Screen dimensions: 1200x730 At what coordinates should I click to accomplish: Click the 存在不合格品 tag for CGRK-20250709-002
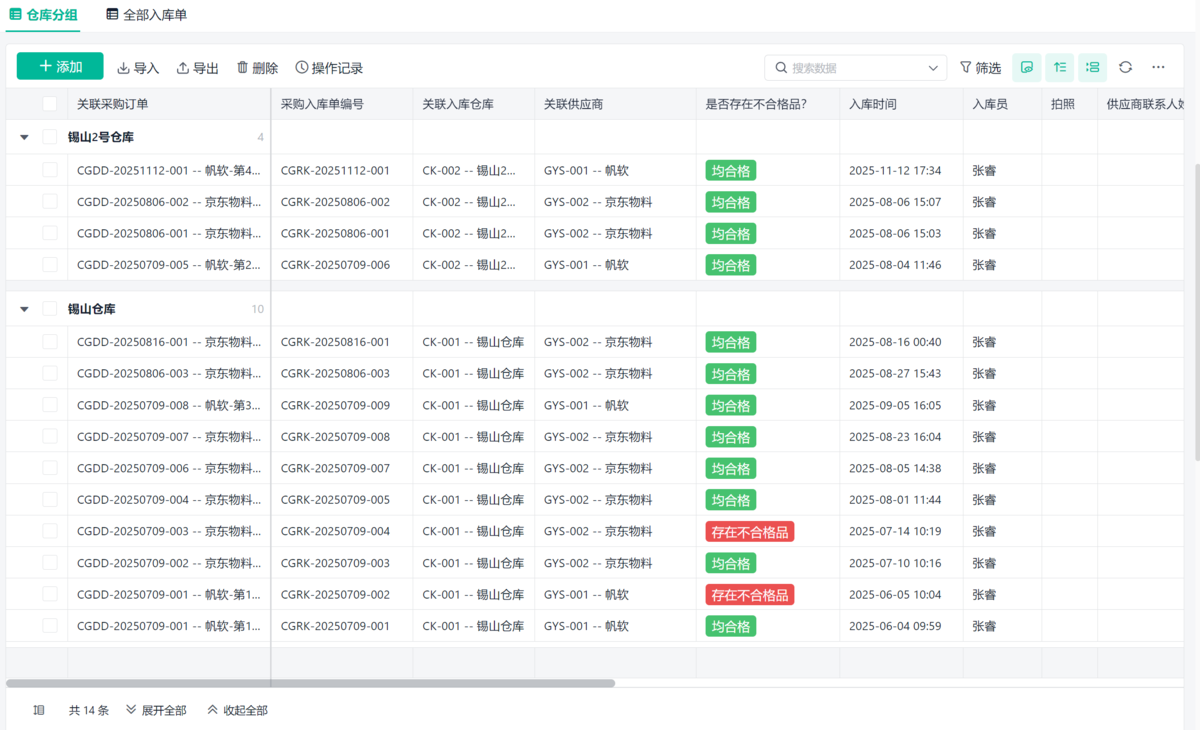point(750,595)
